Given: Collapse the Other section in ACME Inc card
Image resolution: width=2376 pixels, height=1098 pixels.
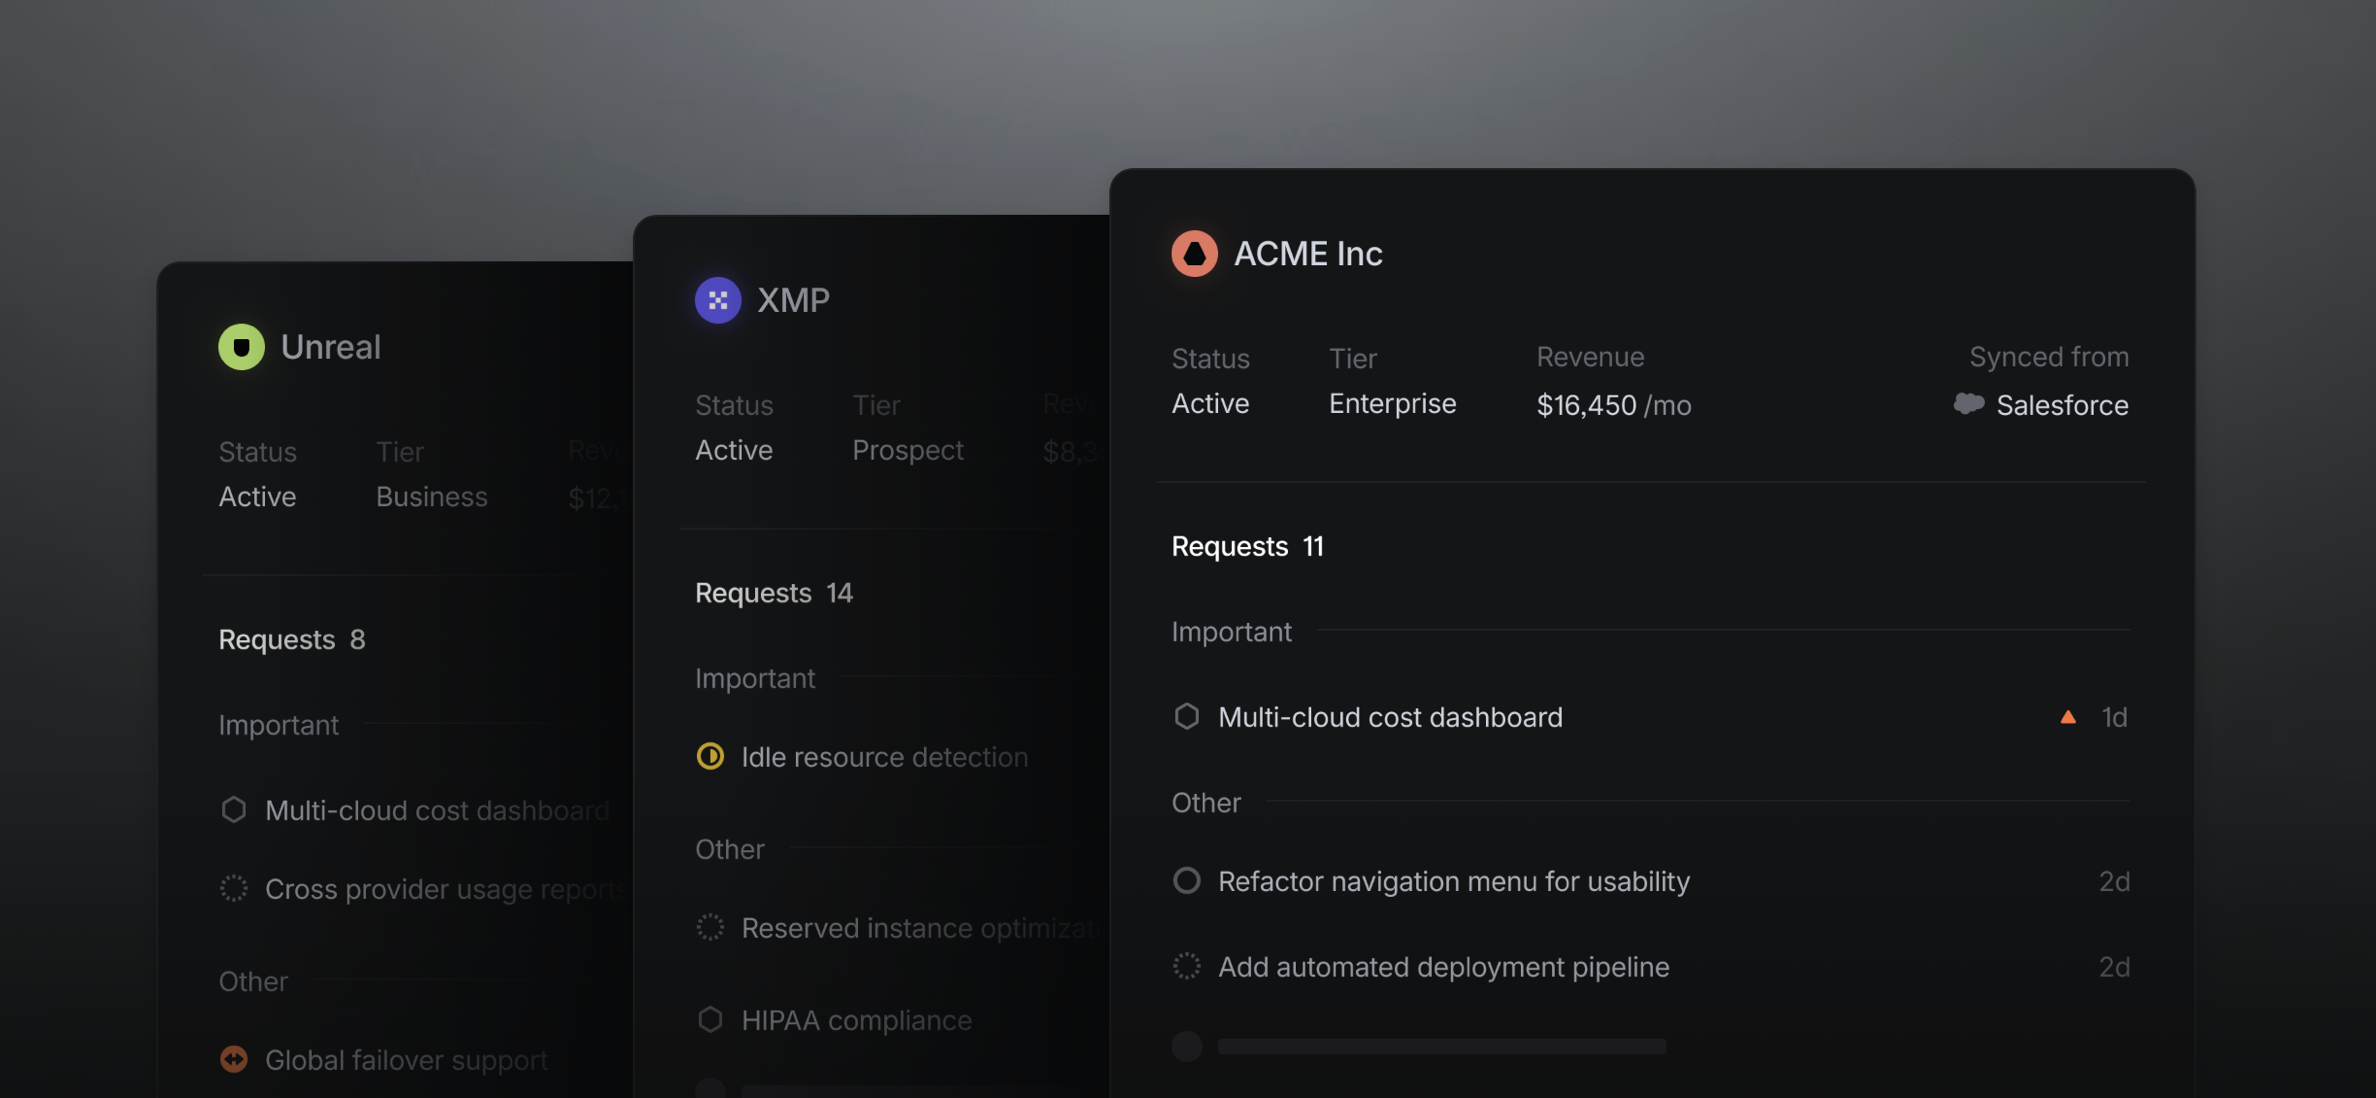Looking at the screenshot, I should click(x=1206, y=803).
